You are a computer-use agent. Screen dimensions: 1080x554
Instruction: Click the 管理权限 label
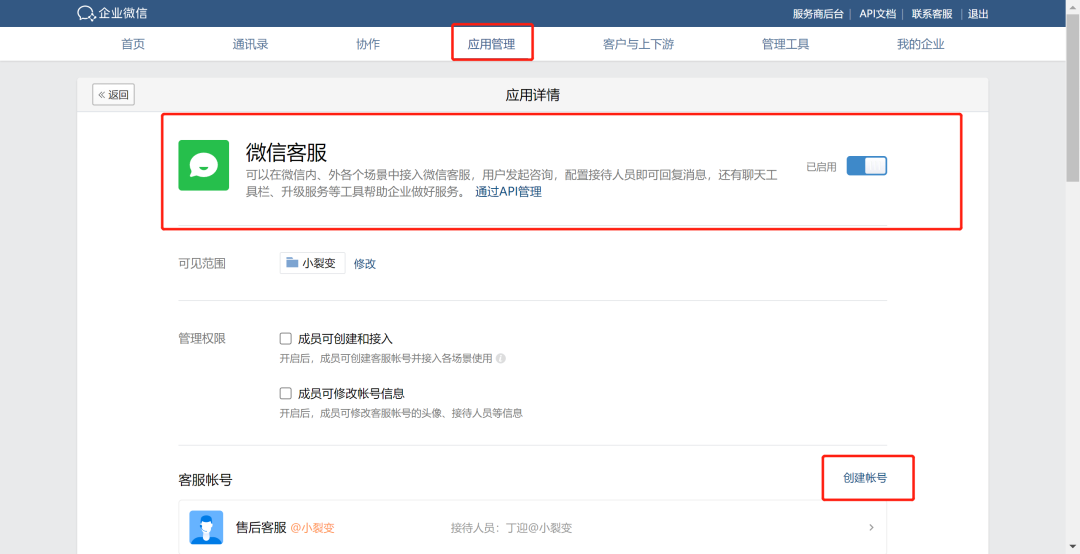(x=202, y=338)
